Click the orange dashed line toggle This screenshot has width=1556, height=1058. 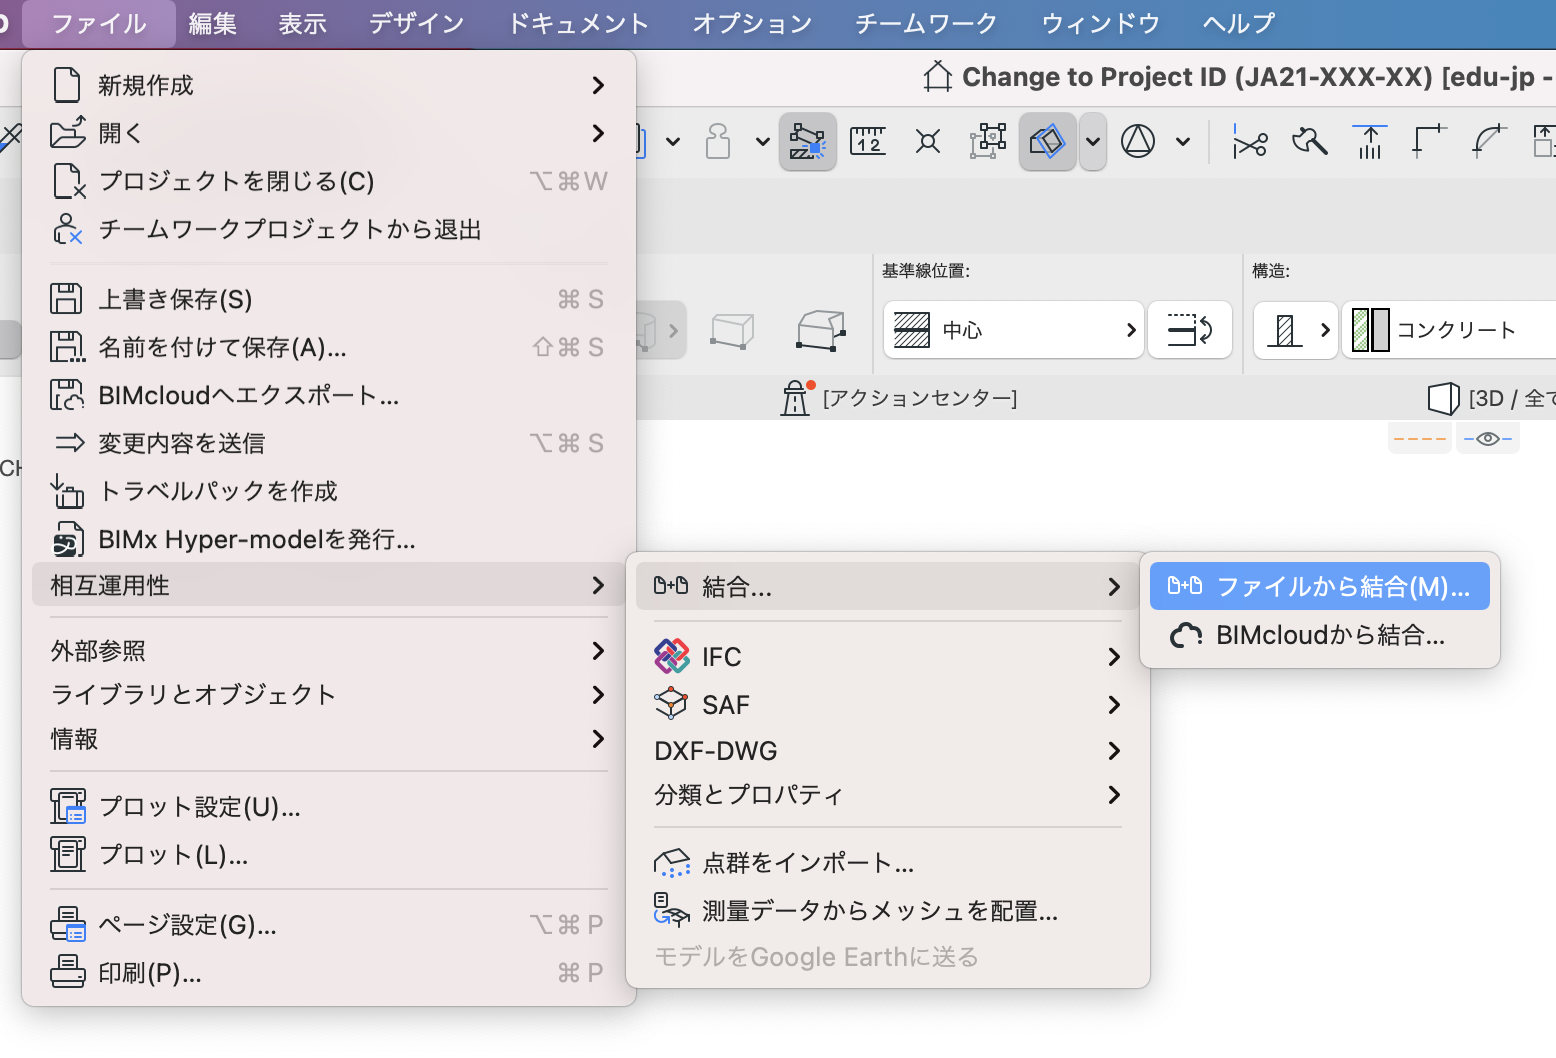tap(1420, 438)
